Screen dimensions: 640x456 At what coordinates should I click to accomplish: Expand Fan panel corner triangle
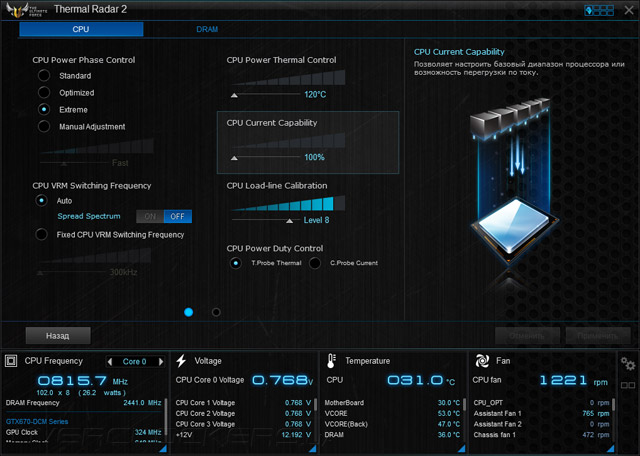(611, 449)
